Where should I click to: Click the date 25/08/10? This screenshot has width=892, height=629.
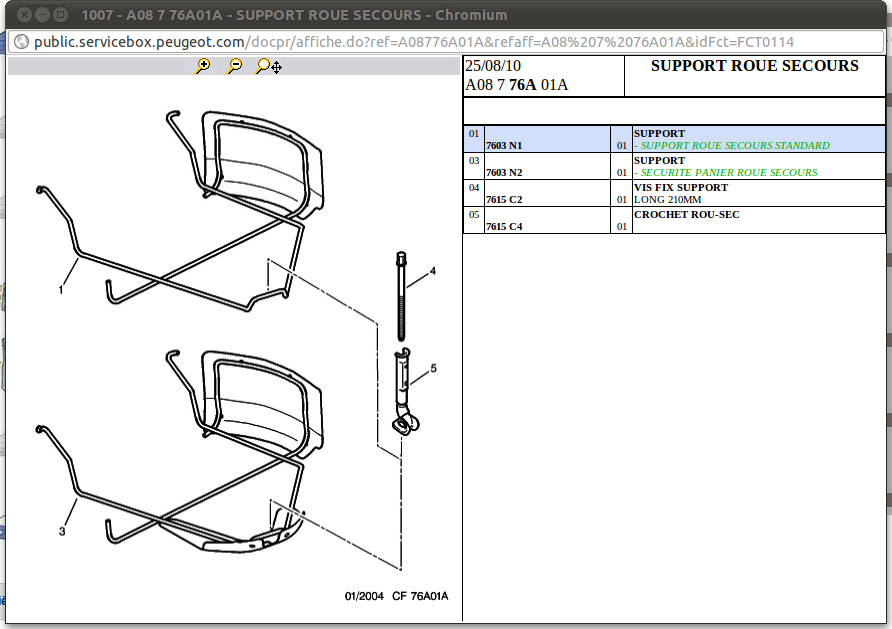click(493, 66)
